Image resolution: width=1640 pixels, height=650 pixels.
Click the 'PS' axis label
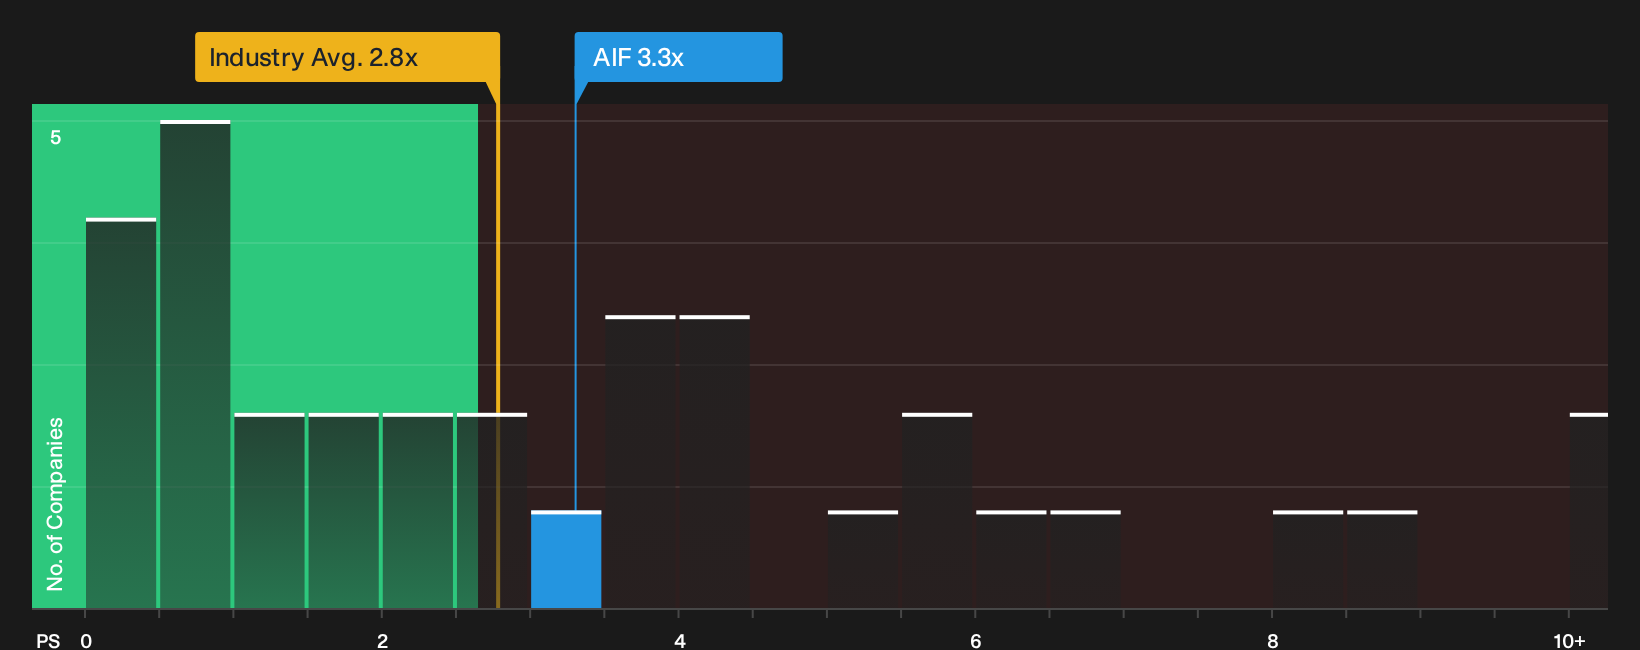tap(48, 641)
